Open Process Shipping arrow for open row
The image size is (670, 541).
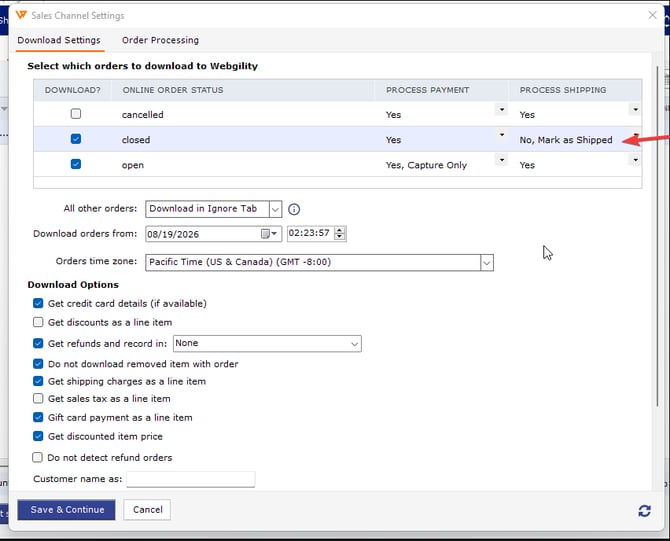pos(636,160)
